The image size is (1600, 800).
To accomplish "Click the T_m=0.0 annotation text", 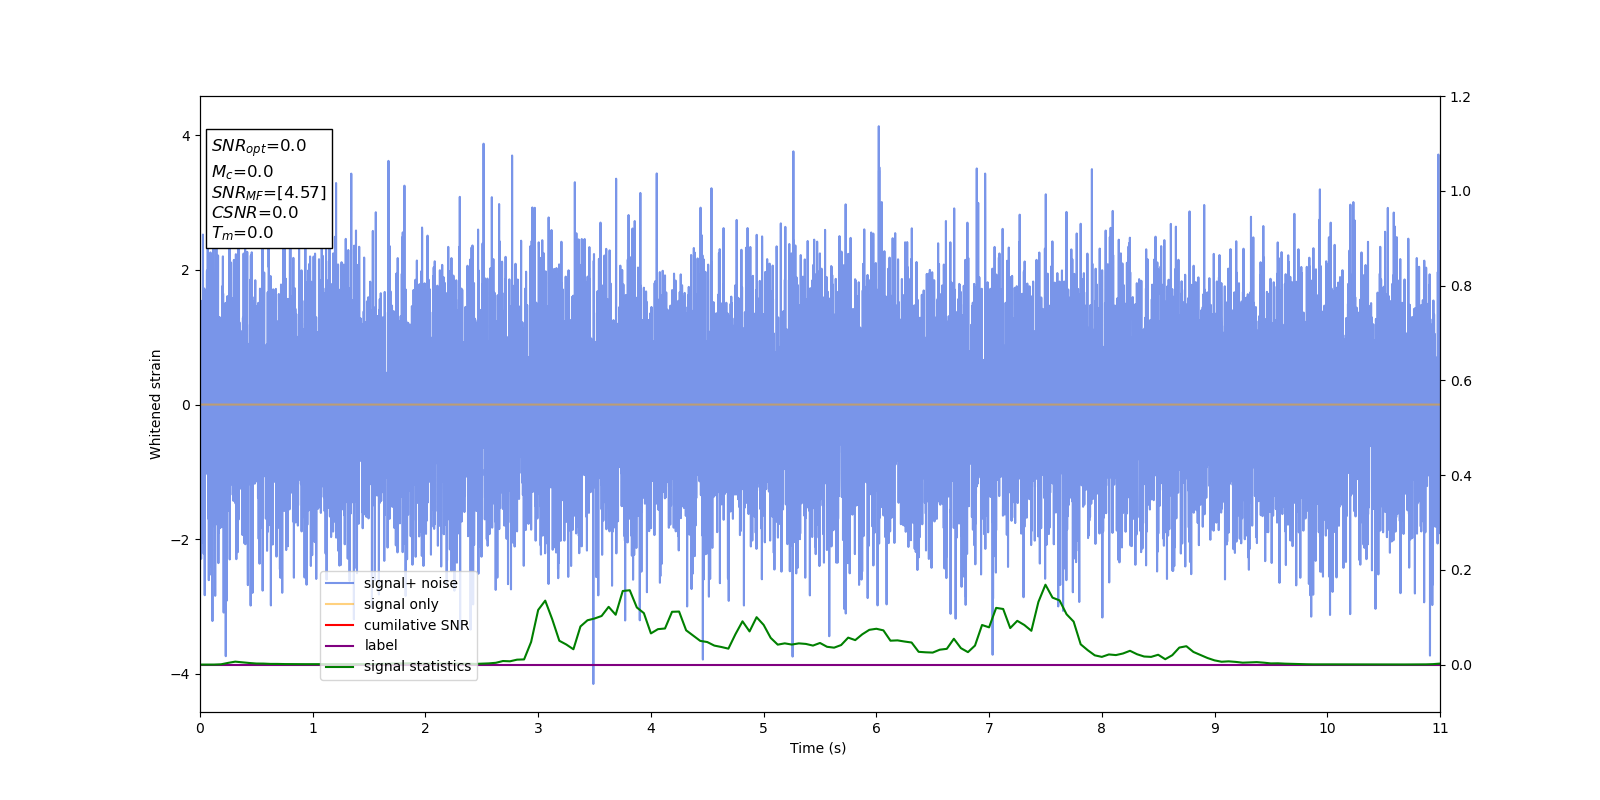I will click(x=242, y=233).
